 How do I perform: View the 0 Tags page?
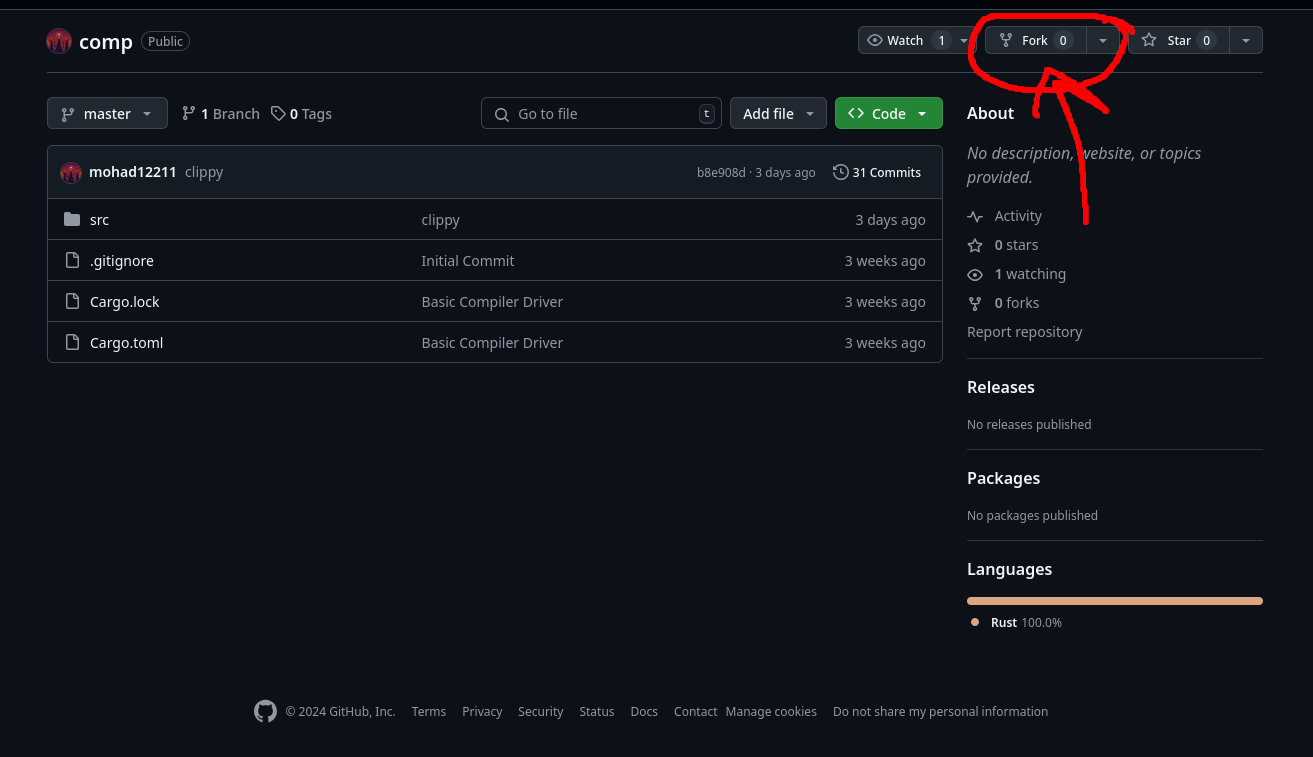(301, 114)
